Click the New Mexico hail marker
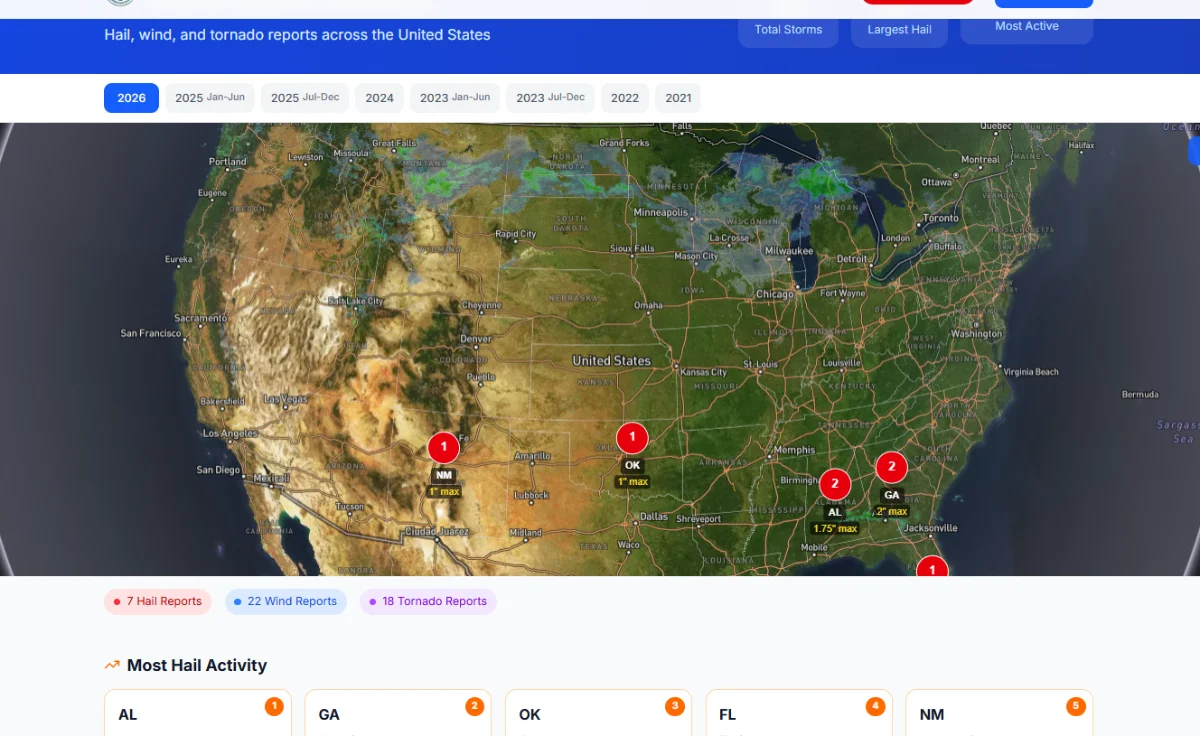1200x736 pixels. (x=443, y=447)
